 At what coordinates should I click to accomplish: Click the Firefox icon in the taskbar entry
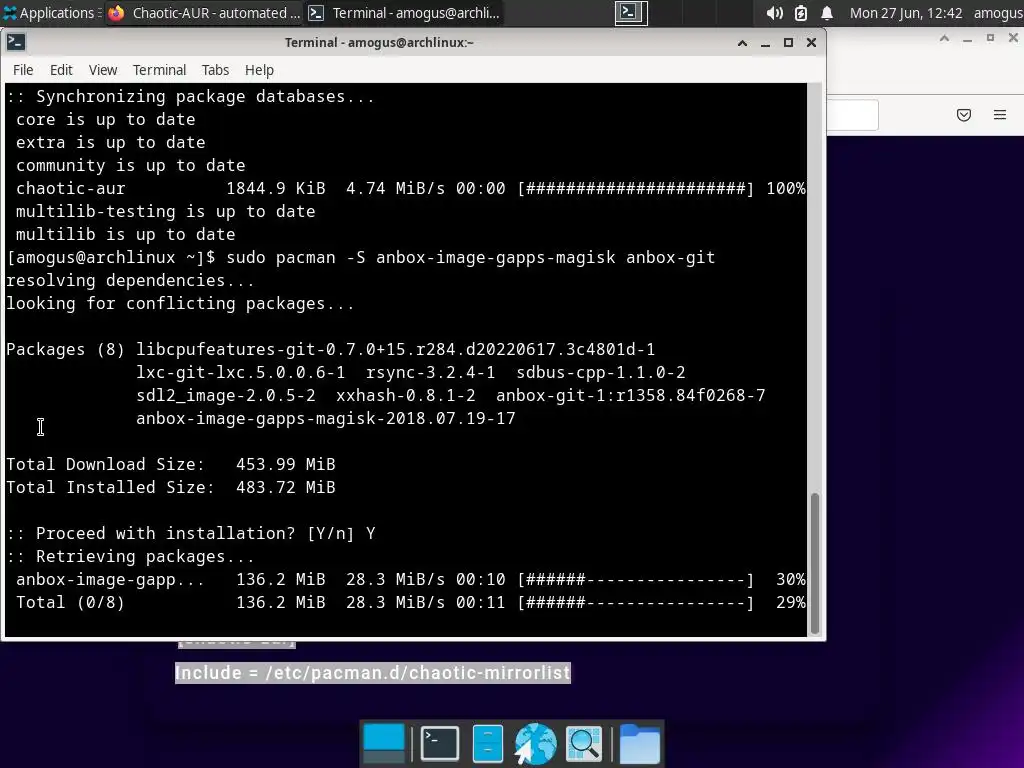tap(116, 12)
